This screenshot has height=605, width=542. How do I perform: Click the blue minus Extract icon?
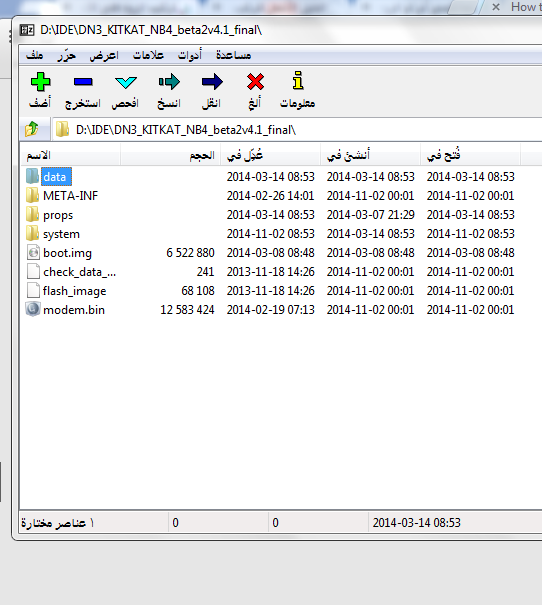(83, 81)
